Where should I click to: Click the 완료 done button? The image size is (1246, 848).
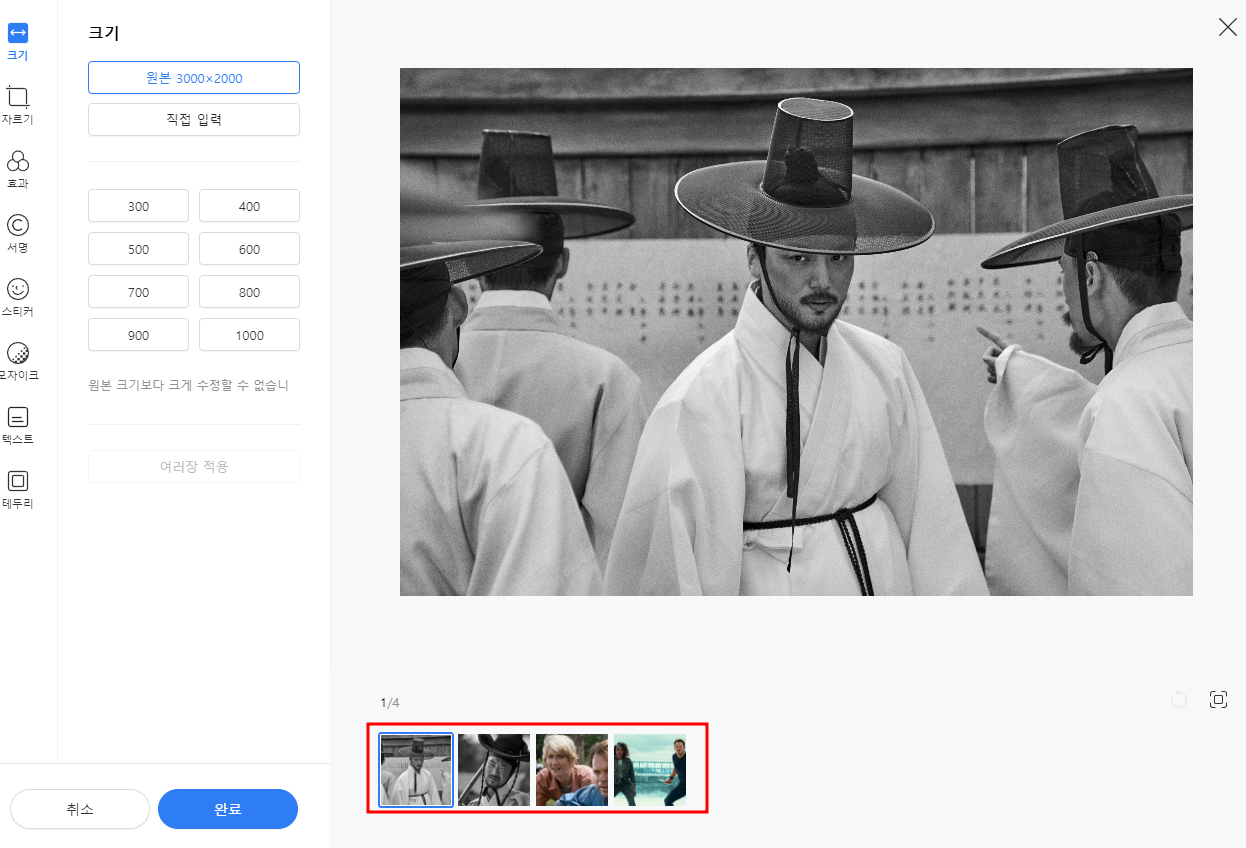(228, 809)
